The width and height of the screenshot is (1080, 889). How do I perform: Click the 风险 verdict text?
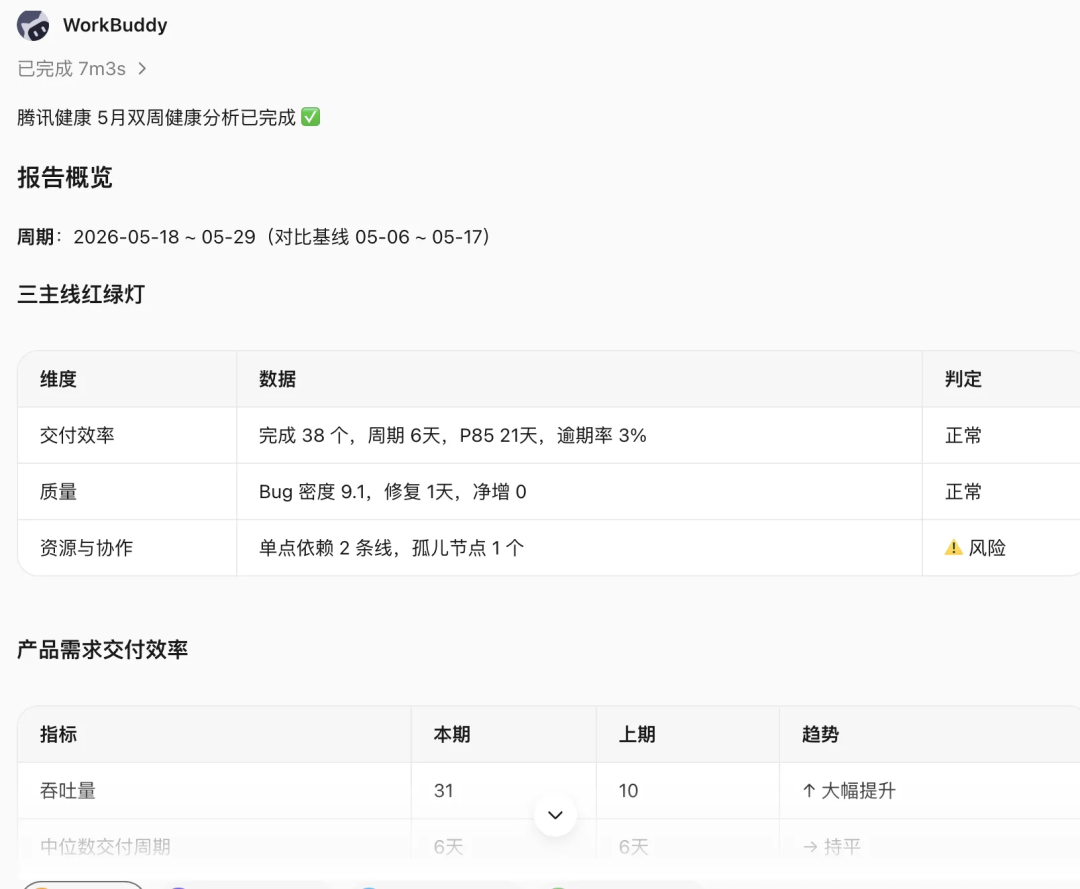pos(987,548)
